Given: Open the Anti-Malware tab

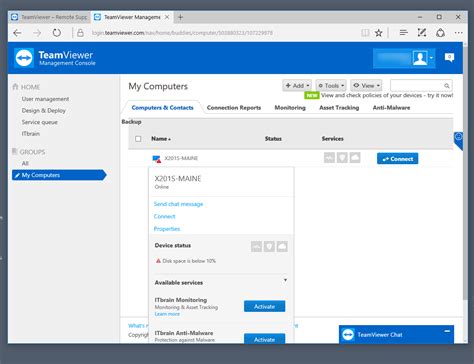Looking at the screenshot, I should (391, 108).
